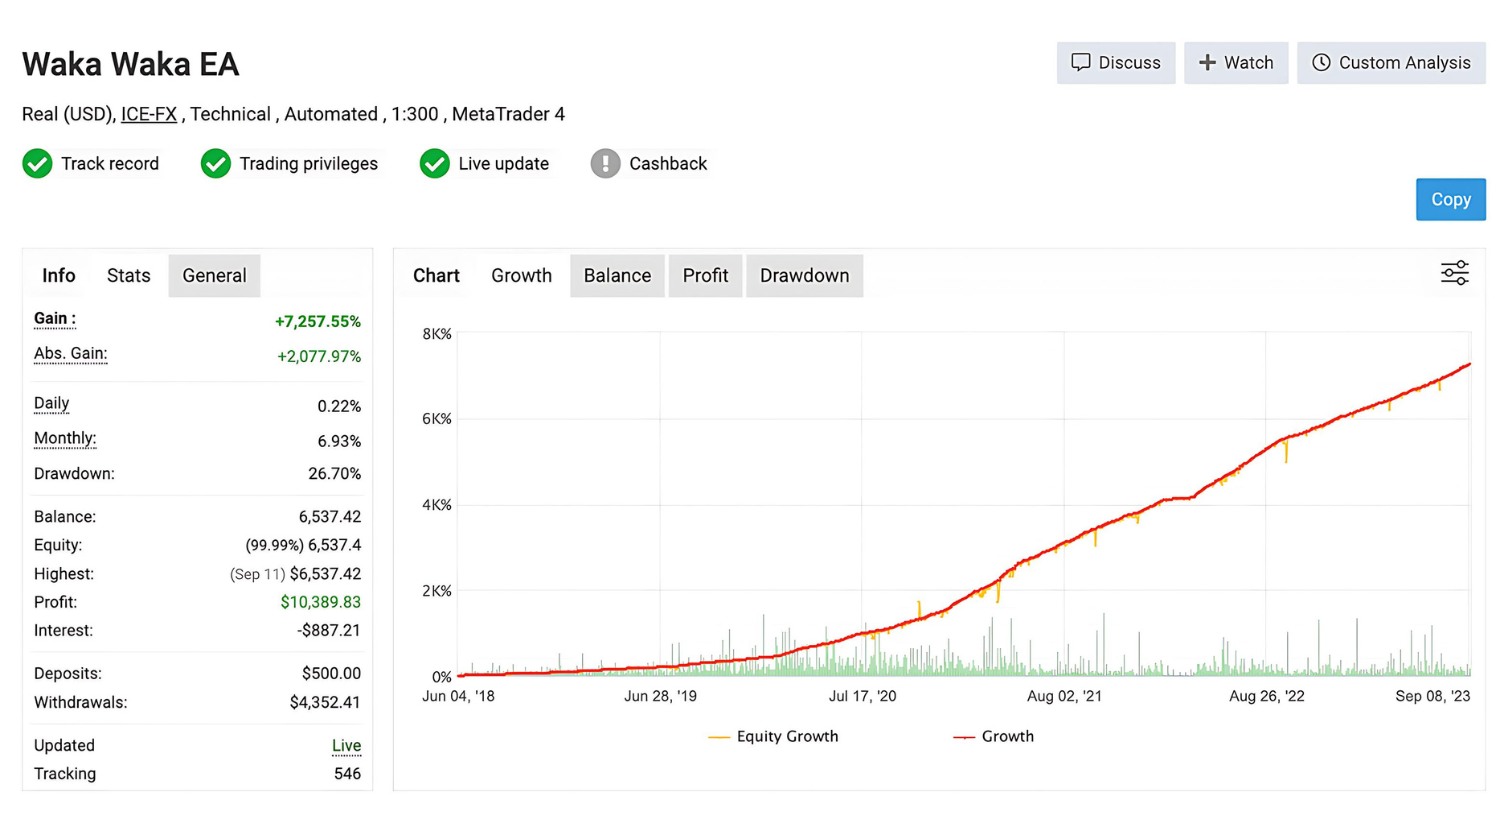This screenshot has width=1500, height=838.
Task: Add system to Watch list
Action: (1236, 62)
